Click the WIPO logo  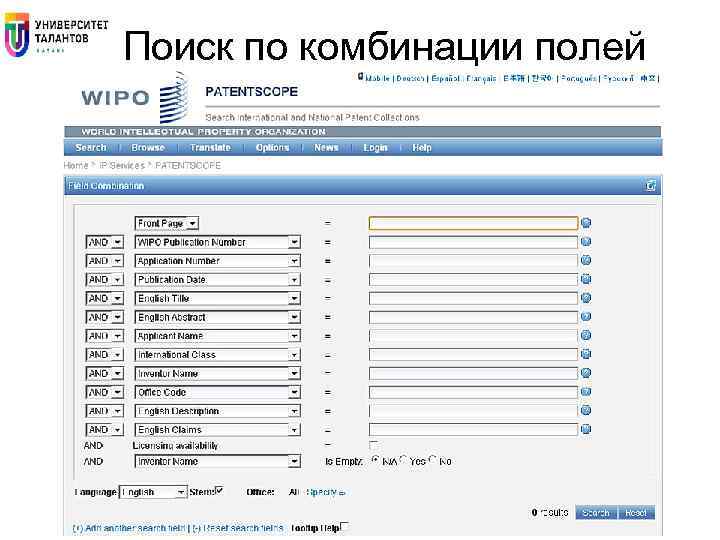pyautogui.click(x=135, y=98)
